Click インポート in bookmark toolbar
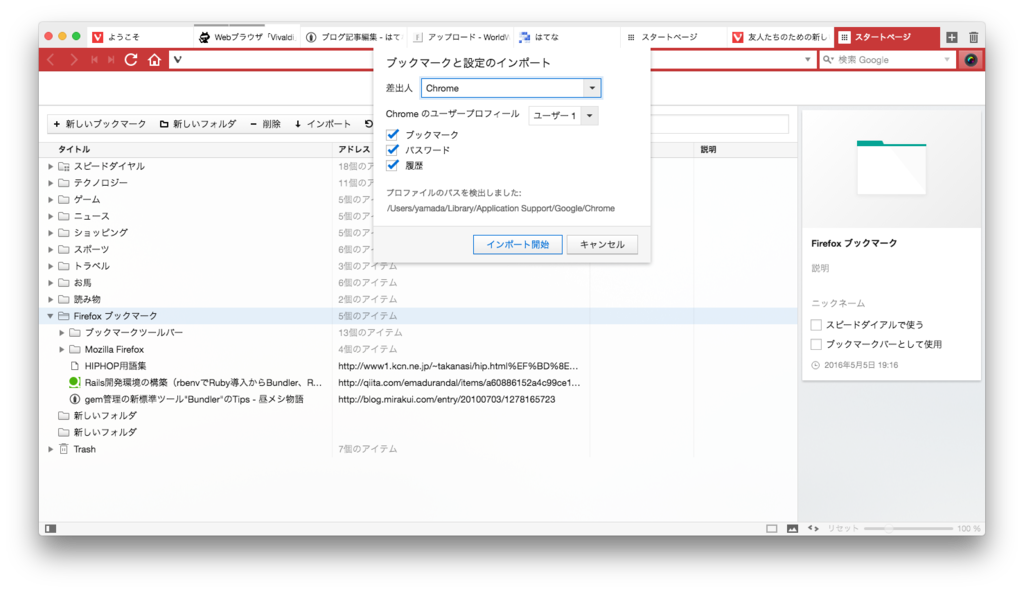The width and height of the screenshot is (1024, 591). pos(323,124)
